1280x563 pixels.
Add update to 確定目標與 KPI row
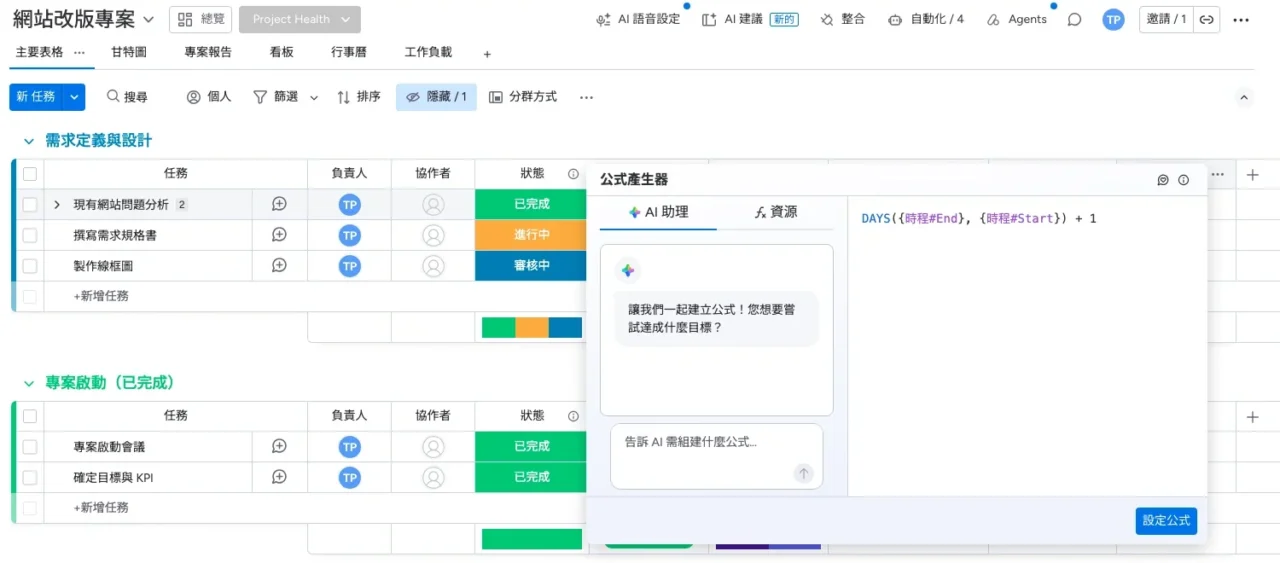click(x=280, y=478)
